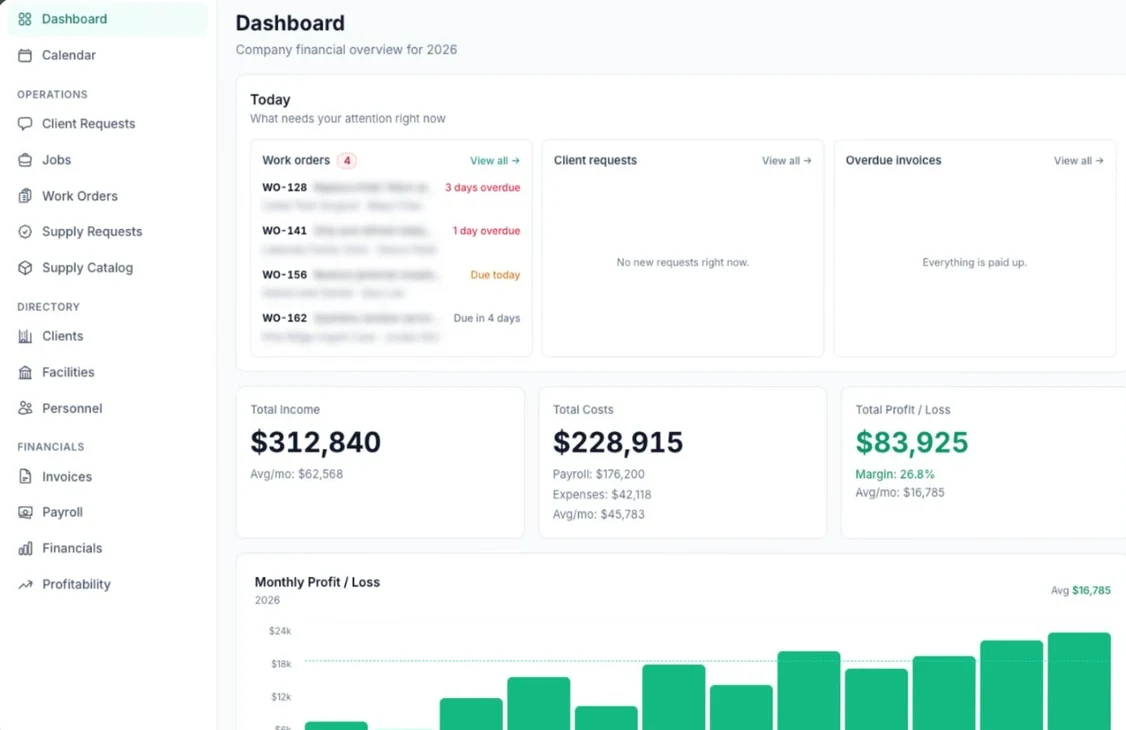This screenshot has width=1126, height=730.
Task: Click the chart average value $16,785
Action: pyautogui.click(x=1092, y=591)
